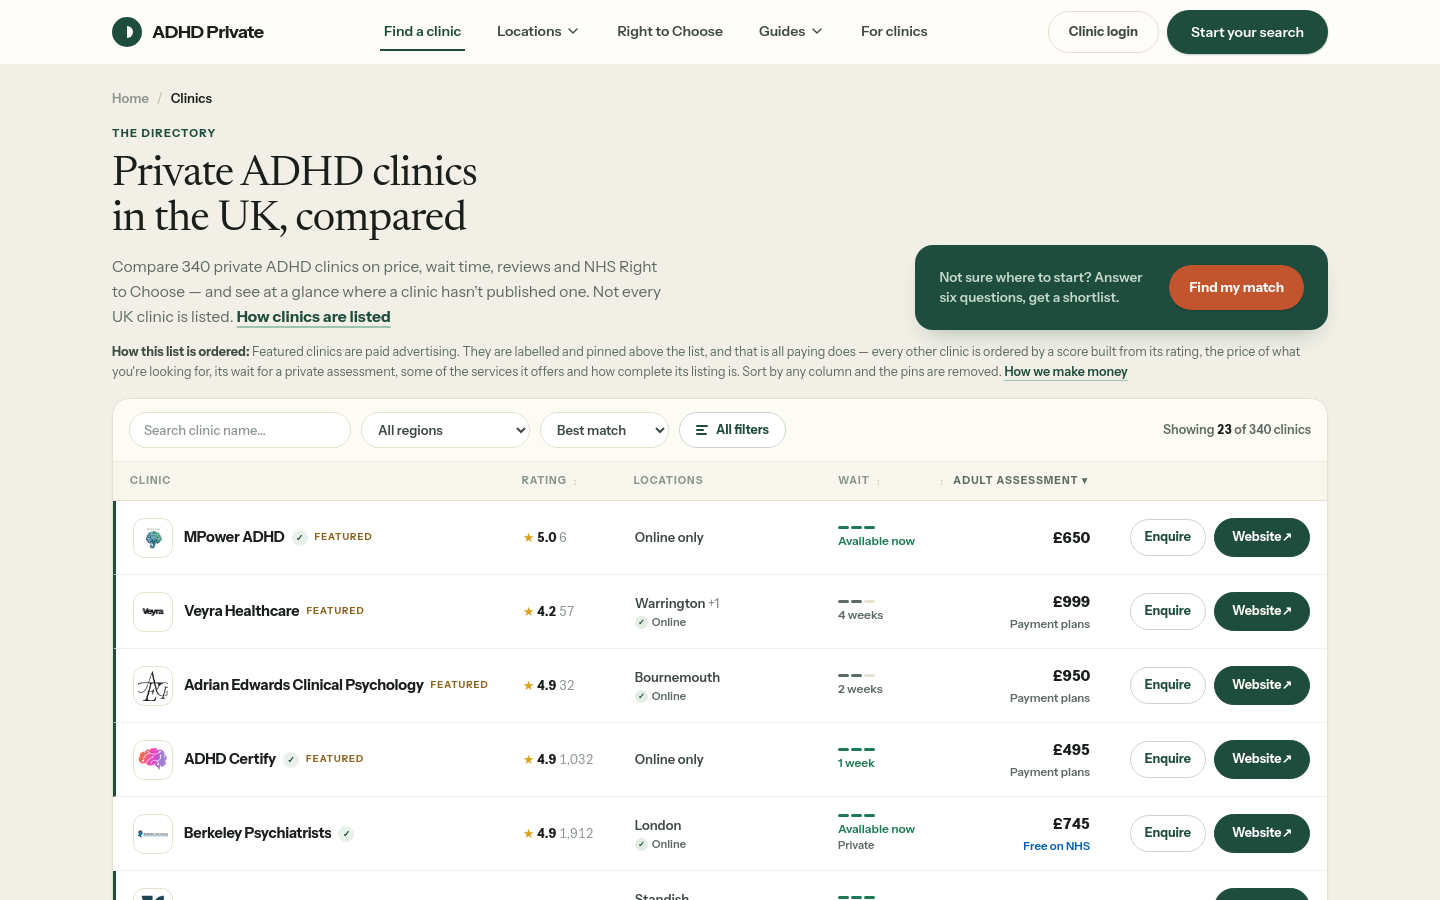This screenshot has width=1440, height=900.
Task: Click the Free on NHS link for Berkeley
Action: 1056,846
